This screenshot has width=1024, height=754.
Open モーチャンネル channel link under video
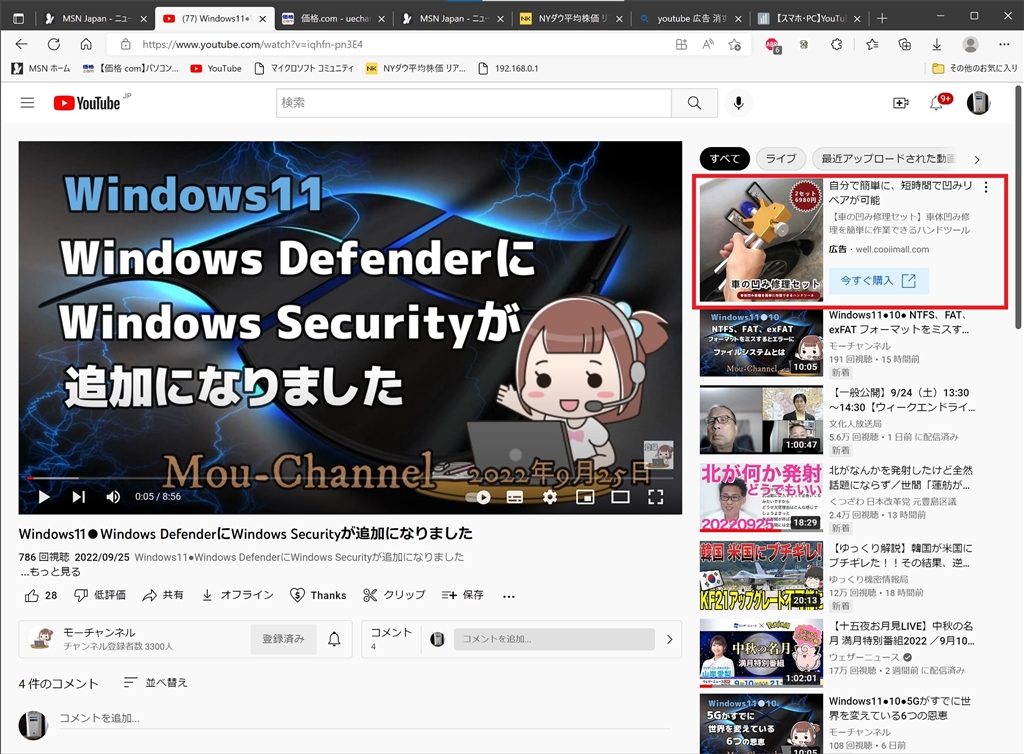[99, 633]
